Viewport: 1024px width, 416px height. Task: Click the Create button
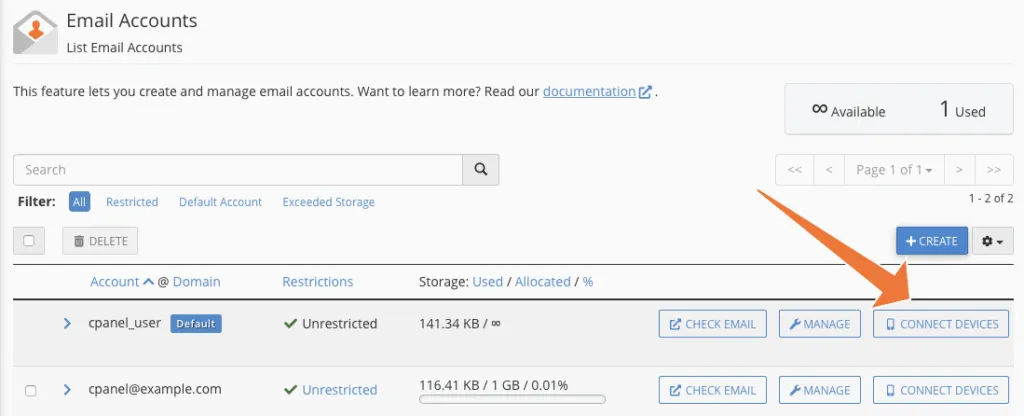point(931,241)
